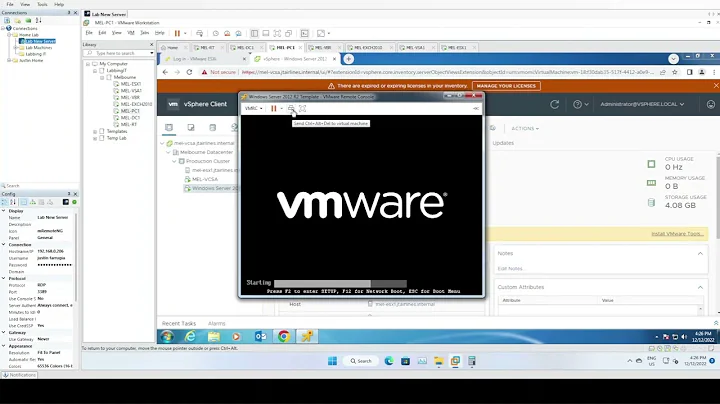Click Workstation unity mode icon
720x404 pixels.
click(x=289, y=34)
